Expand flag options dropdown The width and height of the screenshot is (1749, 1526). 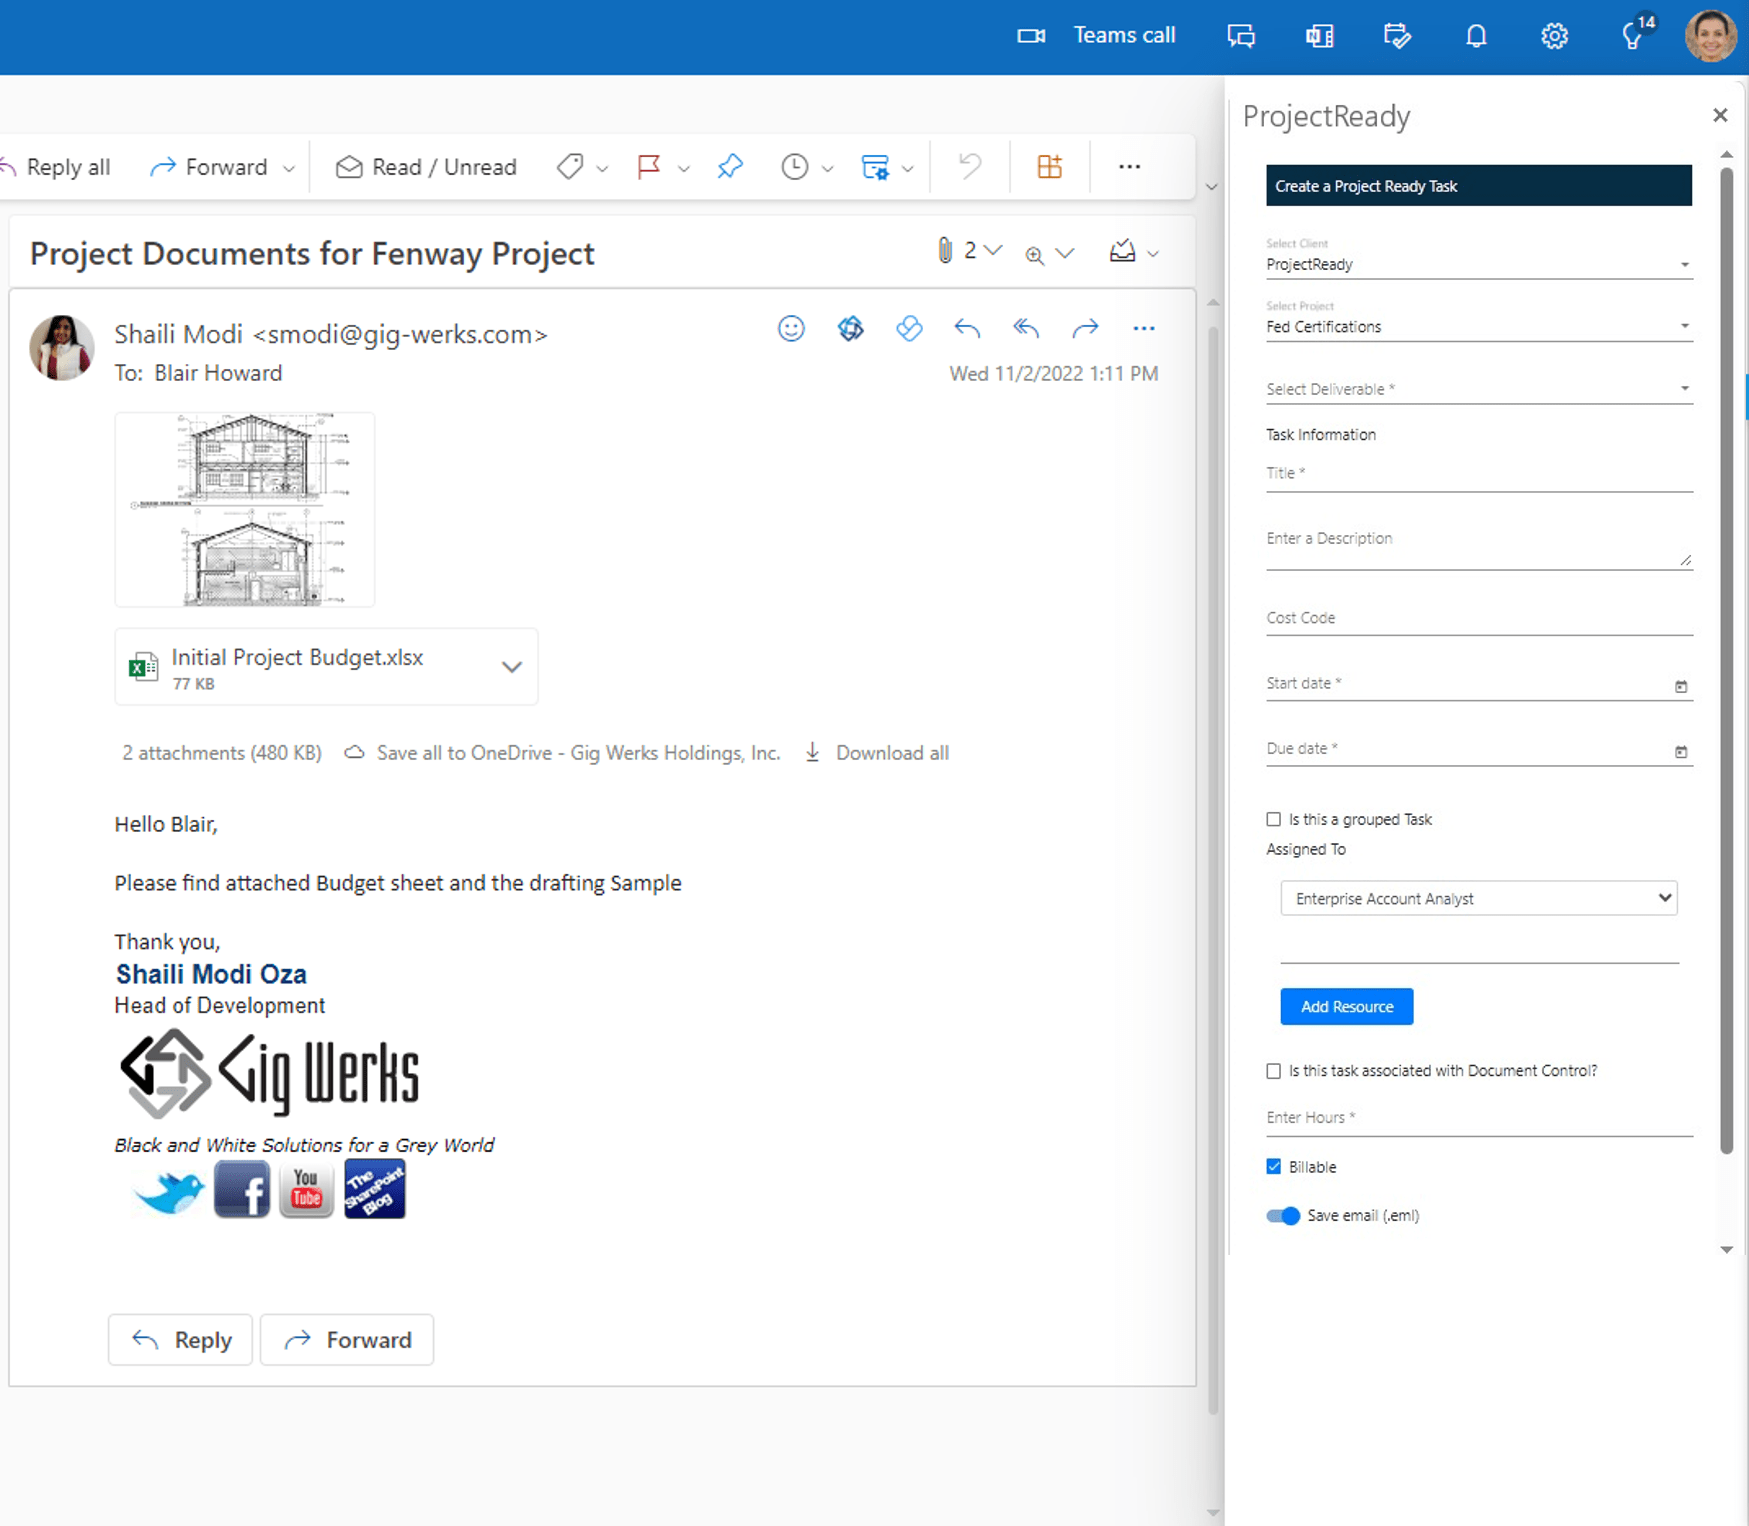point(684,168)
